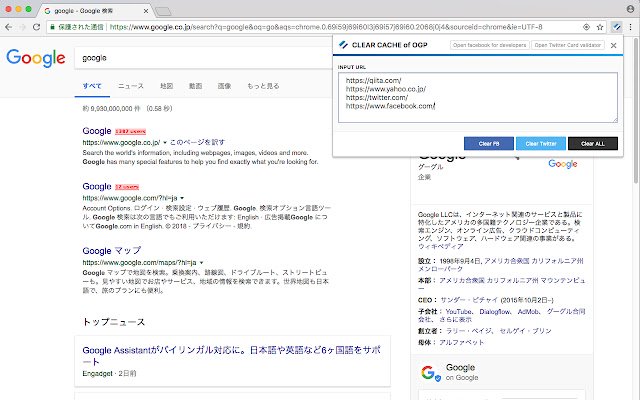This screenshot has width=640, height=400.
Task: Click the YouTube subsidiary link
Action: [x=459, y=311]
